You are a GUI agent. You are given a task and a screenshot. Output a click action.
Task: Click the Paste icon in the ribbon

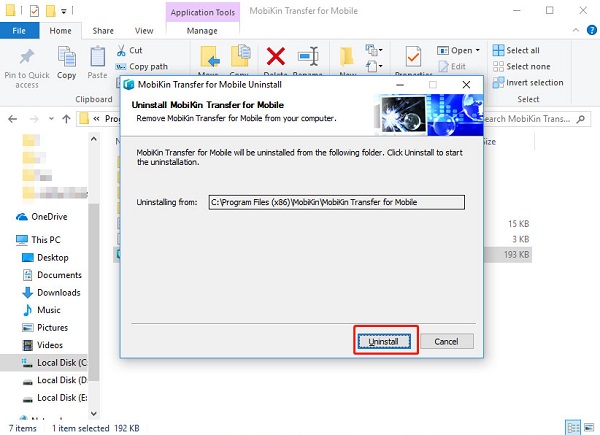[x=97, y=57]
